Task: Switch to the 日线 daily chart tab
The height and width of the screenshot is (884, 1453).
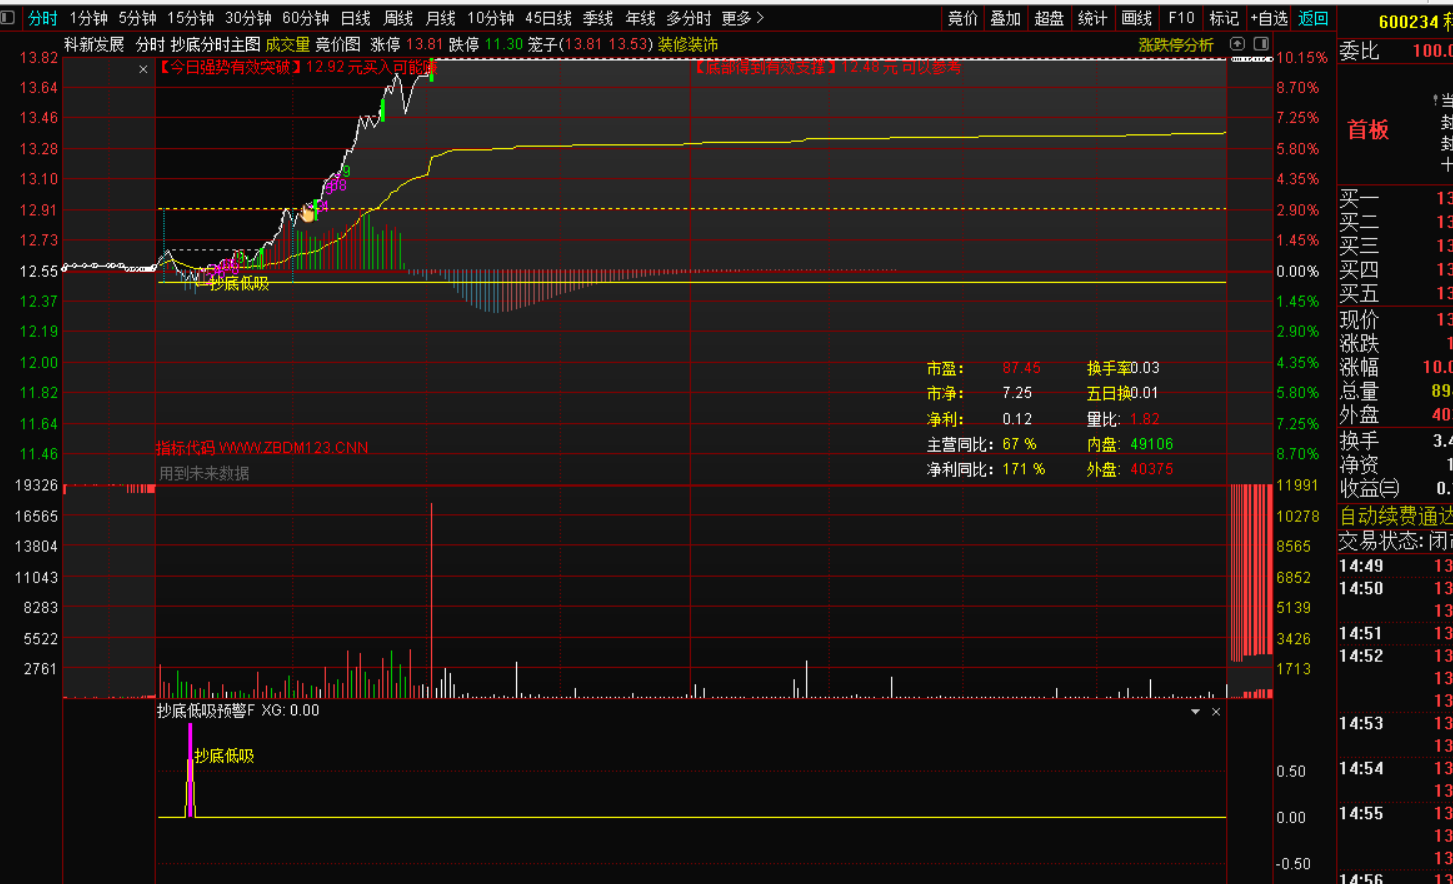Action: 355,18
